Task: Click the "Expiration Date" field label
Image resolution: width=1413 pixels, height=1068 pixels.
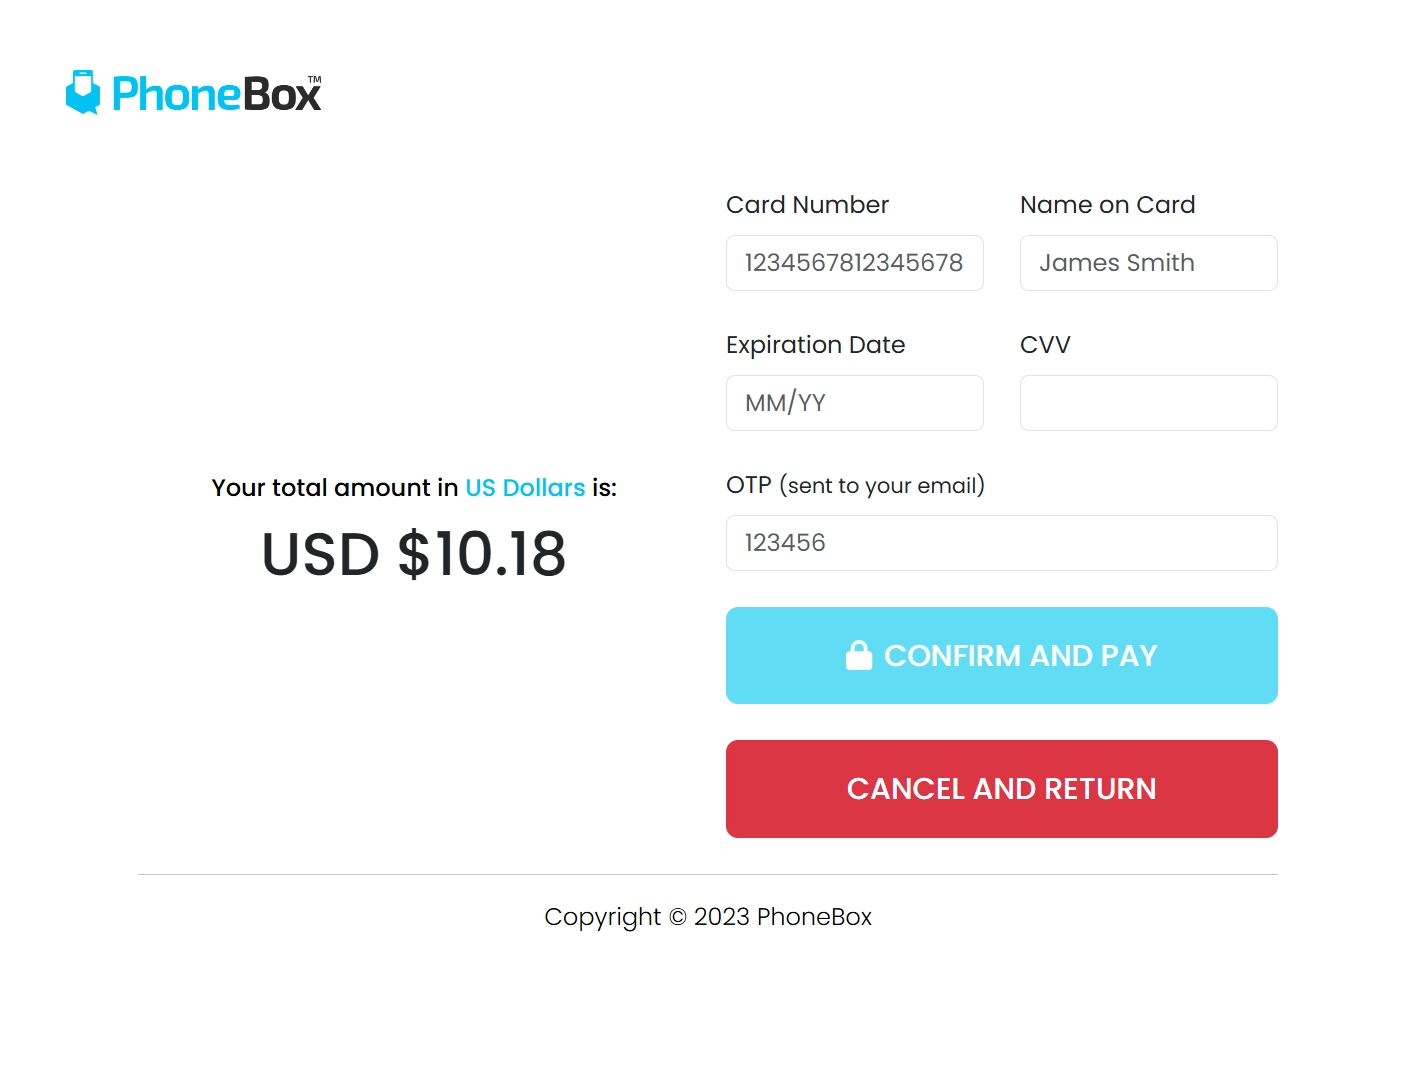Action: coord(815,345)
